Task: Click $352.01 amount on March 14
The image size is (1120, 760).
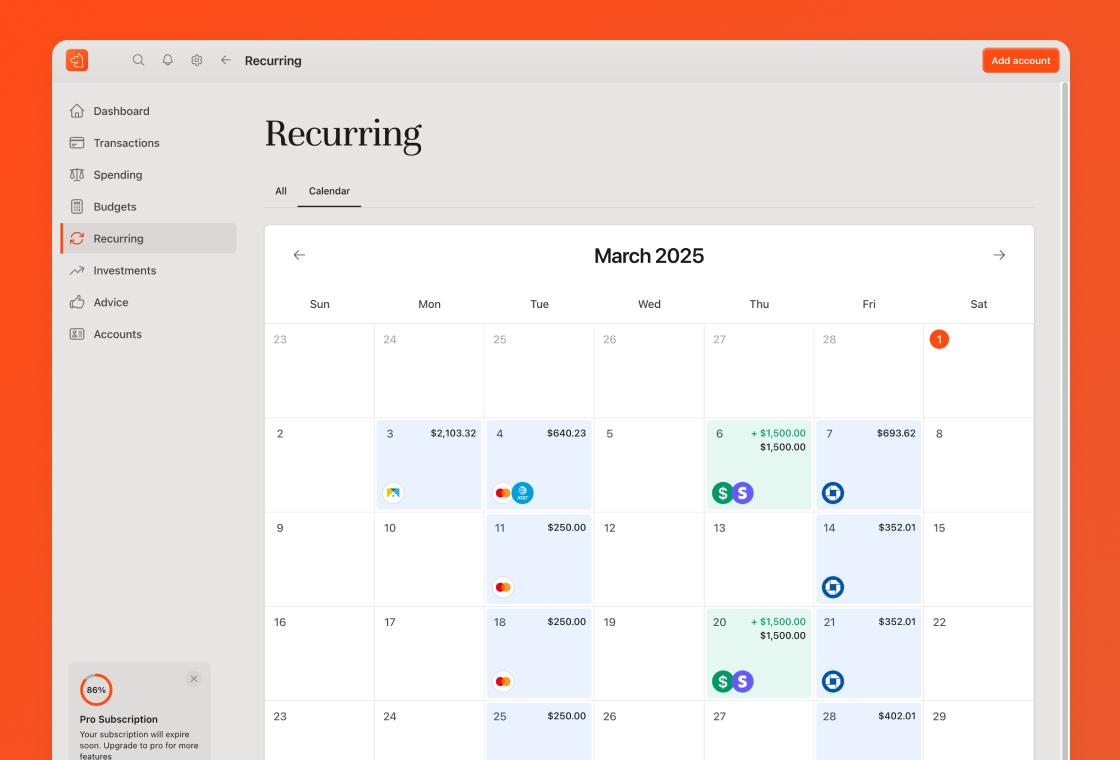Action: pyautogui.click(x=897, y=528)
